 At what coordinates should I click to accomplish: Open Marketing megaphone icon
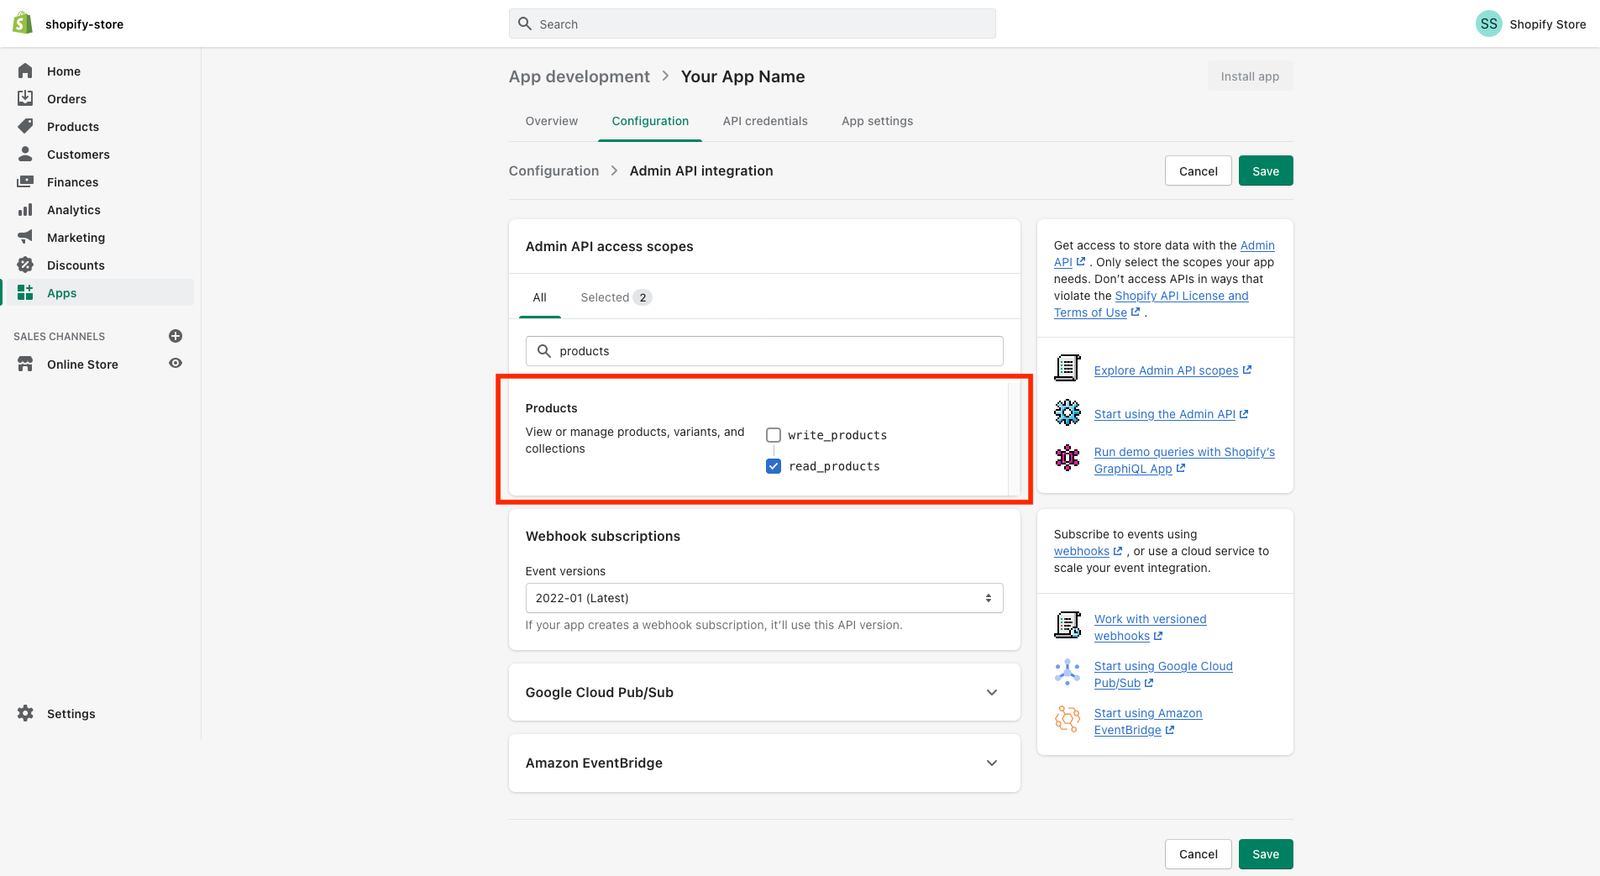[x=26, y=237]
